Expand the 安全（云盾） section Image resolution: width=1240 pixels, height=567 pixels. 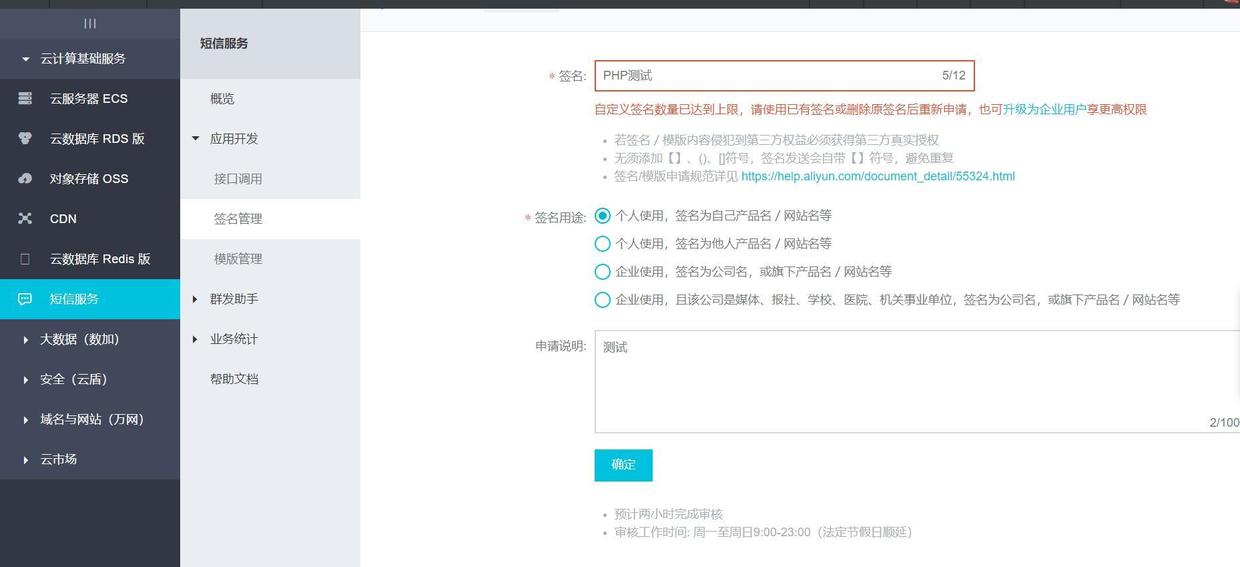point(26,379)
